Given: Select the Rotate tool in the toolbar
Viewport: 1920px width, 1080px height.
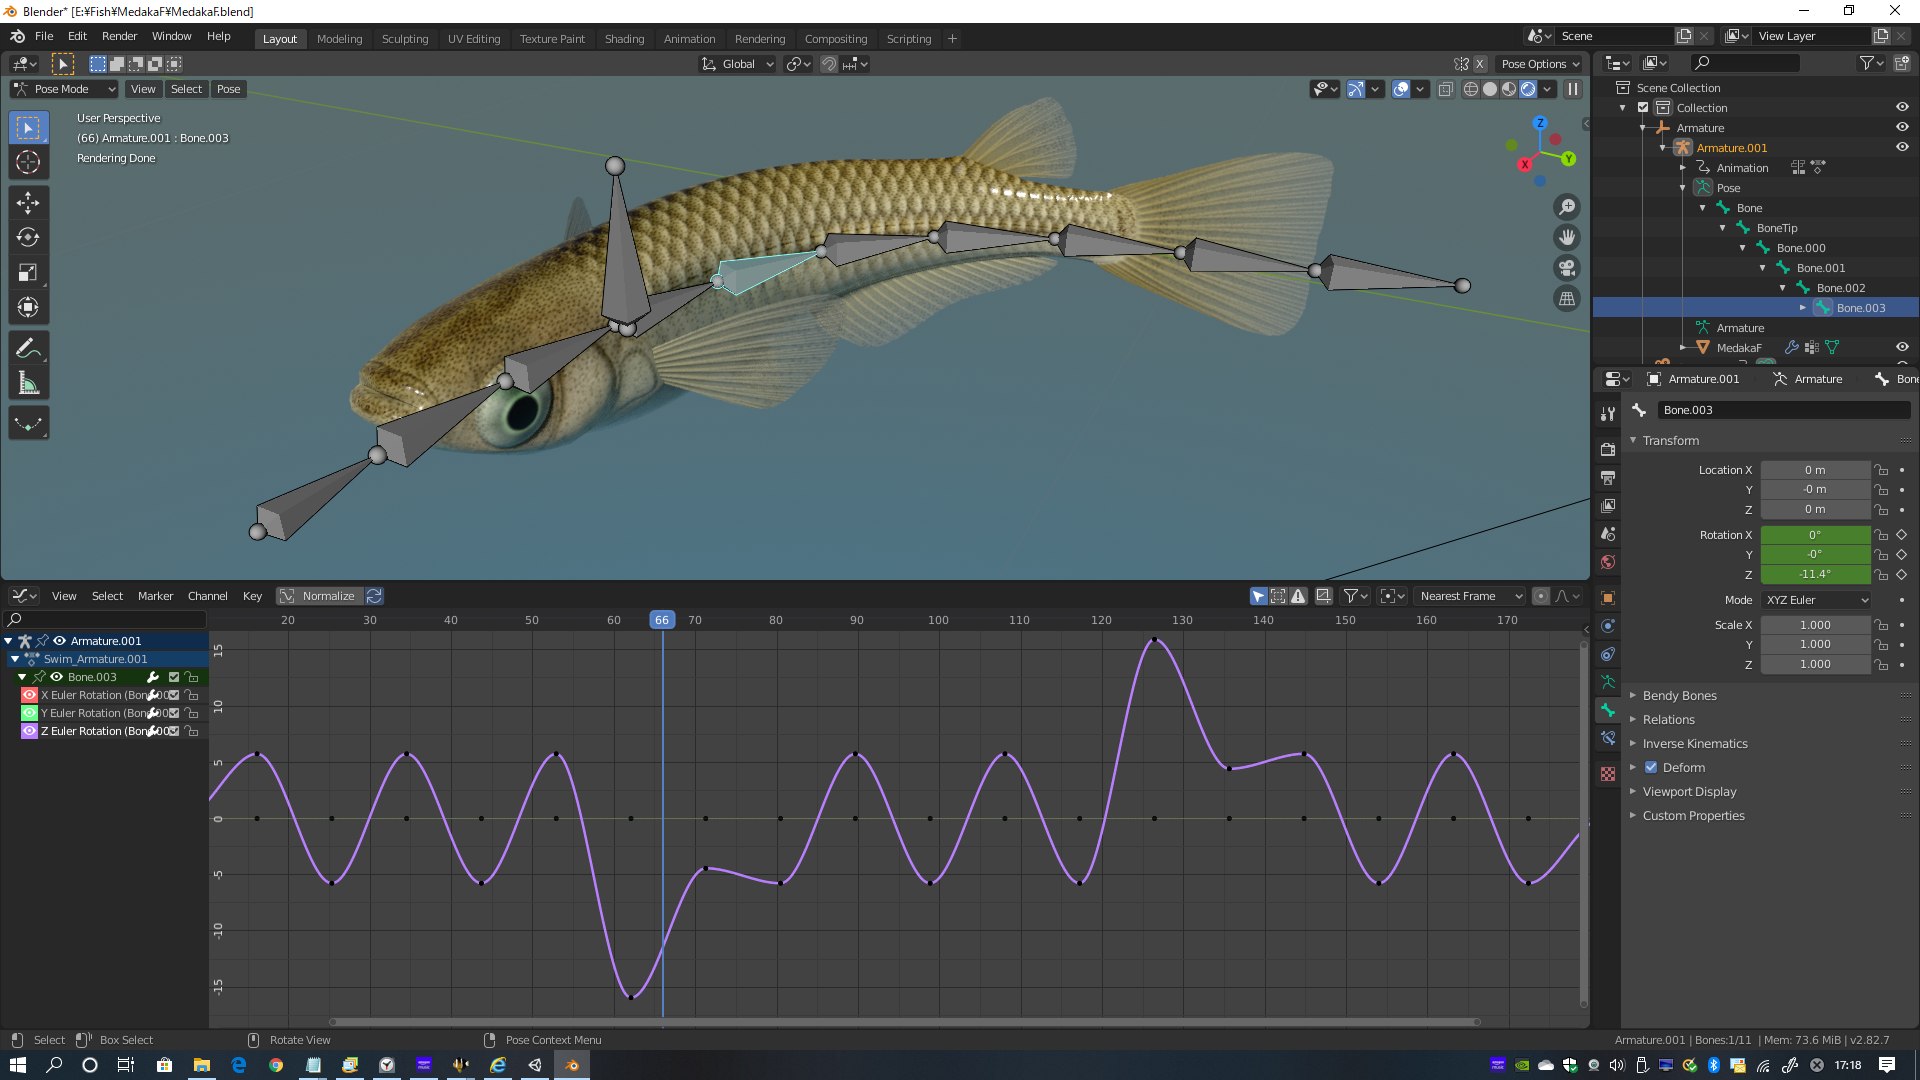Looking at the screenshot, I should coord(28,238).
